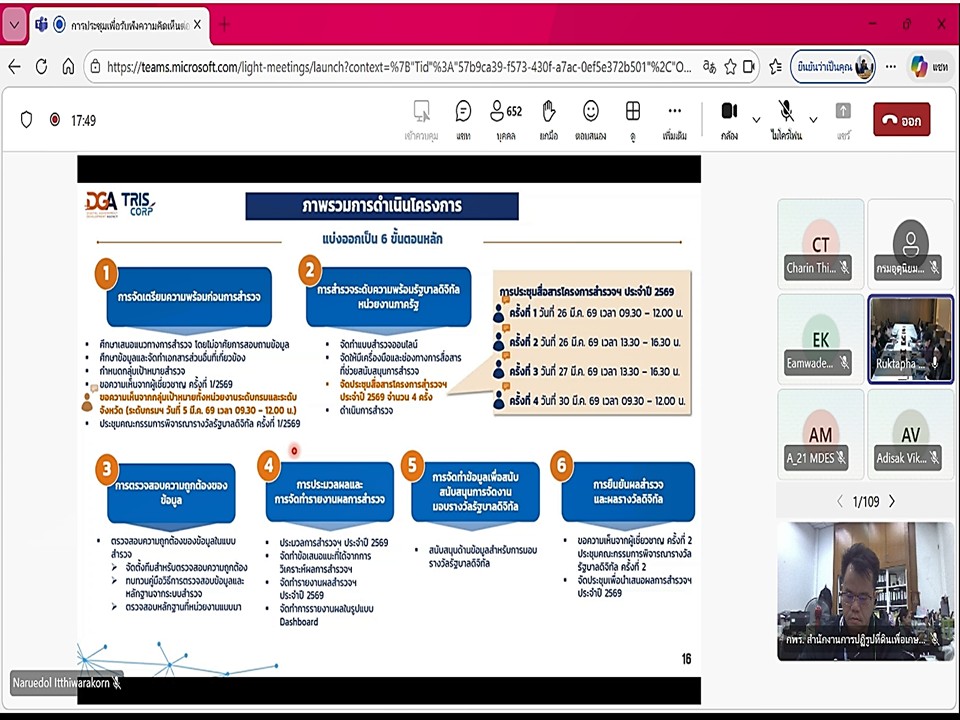Show the participants list with 652 people
This screenshot has width=960, height=720.
pos(505,118)
